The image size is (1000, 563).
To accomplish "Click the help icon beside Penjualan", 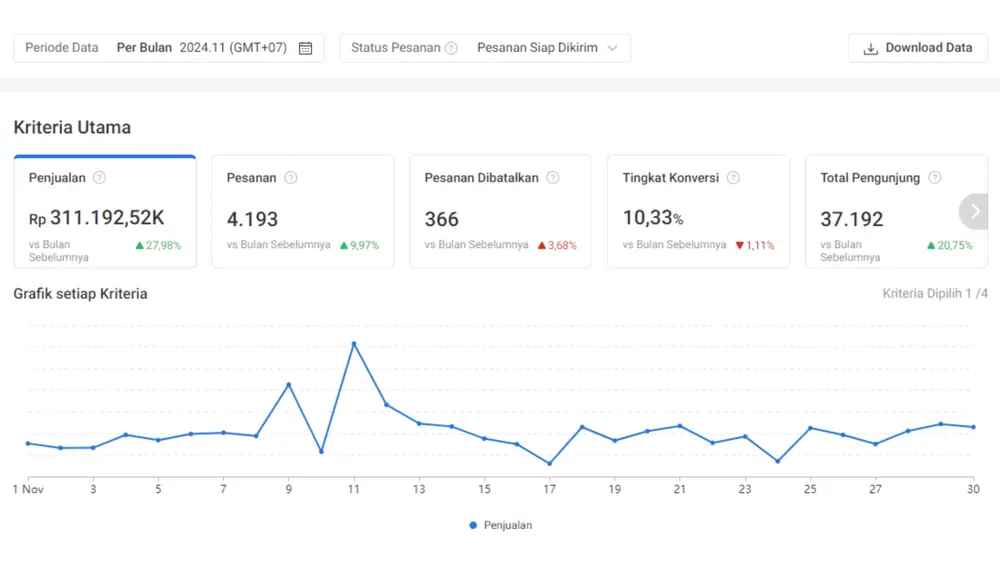I will (x=99, y=178).
